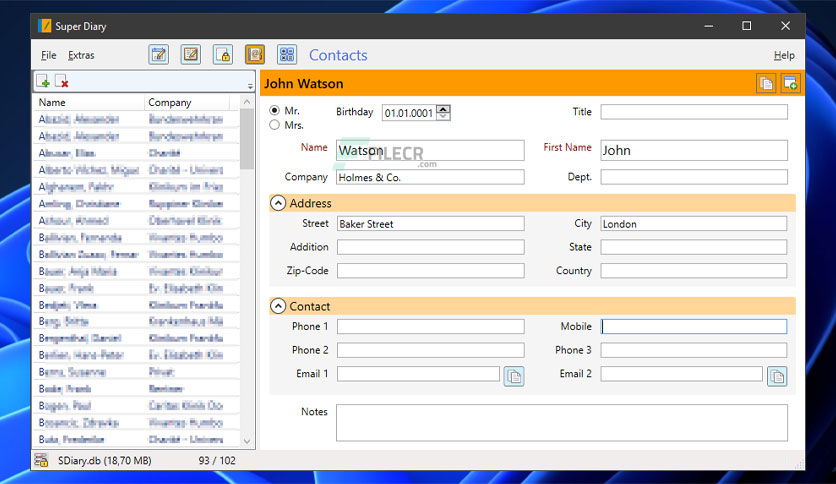
Task: Click the Title input field
Action: 694,112
